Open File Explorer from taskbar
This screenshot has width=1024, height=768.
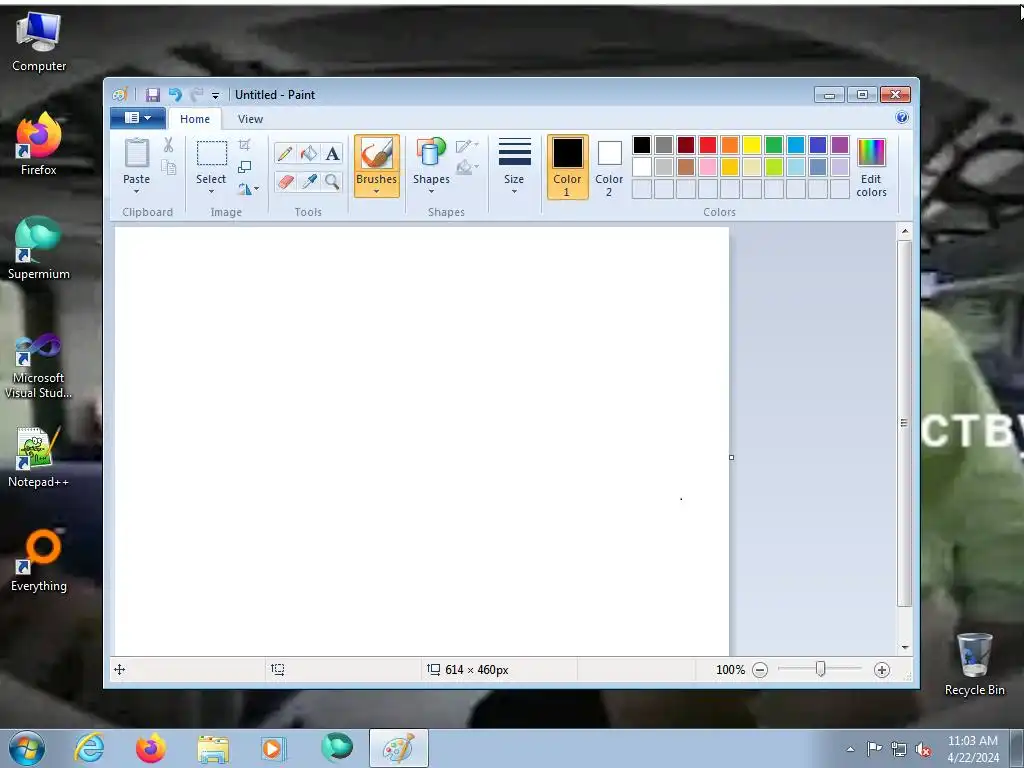coord(213,748)
